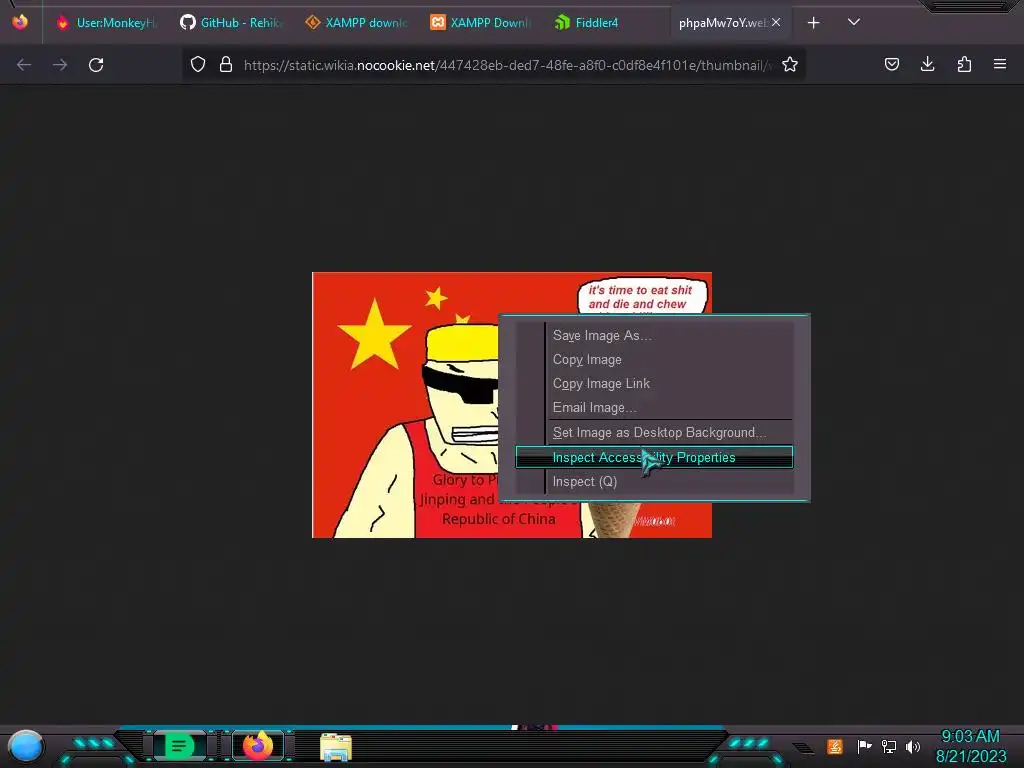Open the second XAMPP Download tab

pos(481,23)
